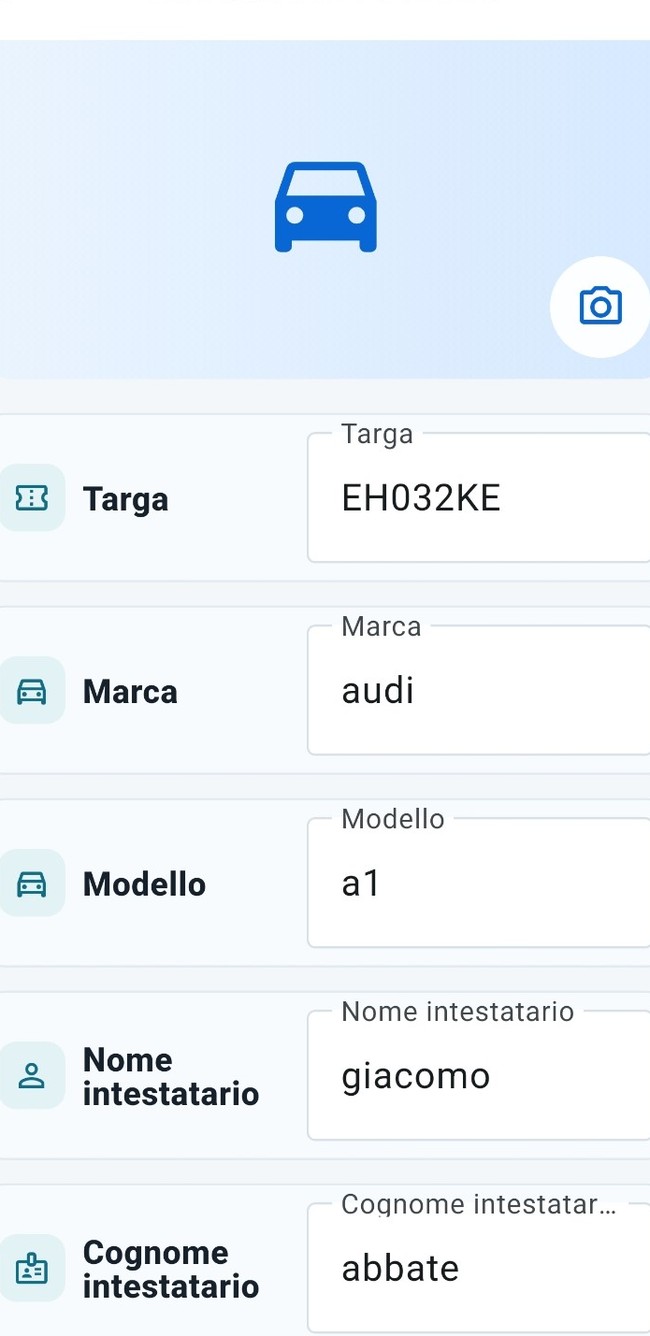The height and width of the screenshot is (1336, 650).
Task: Tap the light blue vehicle header banner
Action: [x=325, y=209]
